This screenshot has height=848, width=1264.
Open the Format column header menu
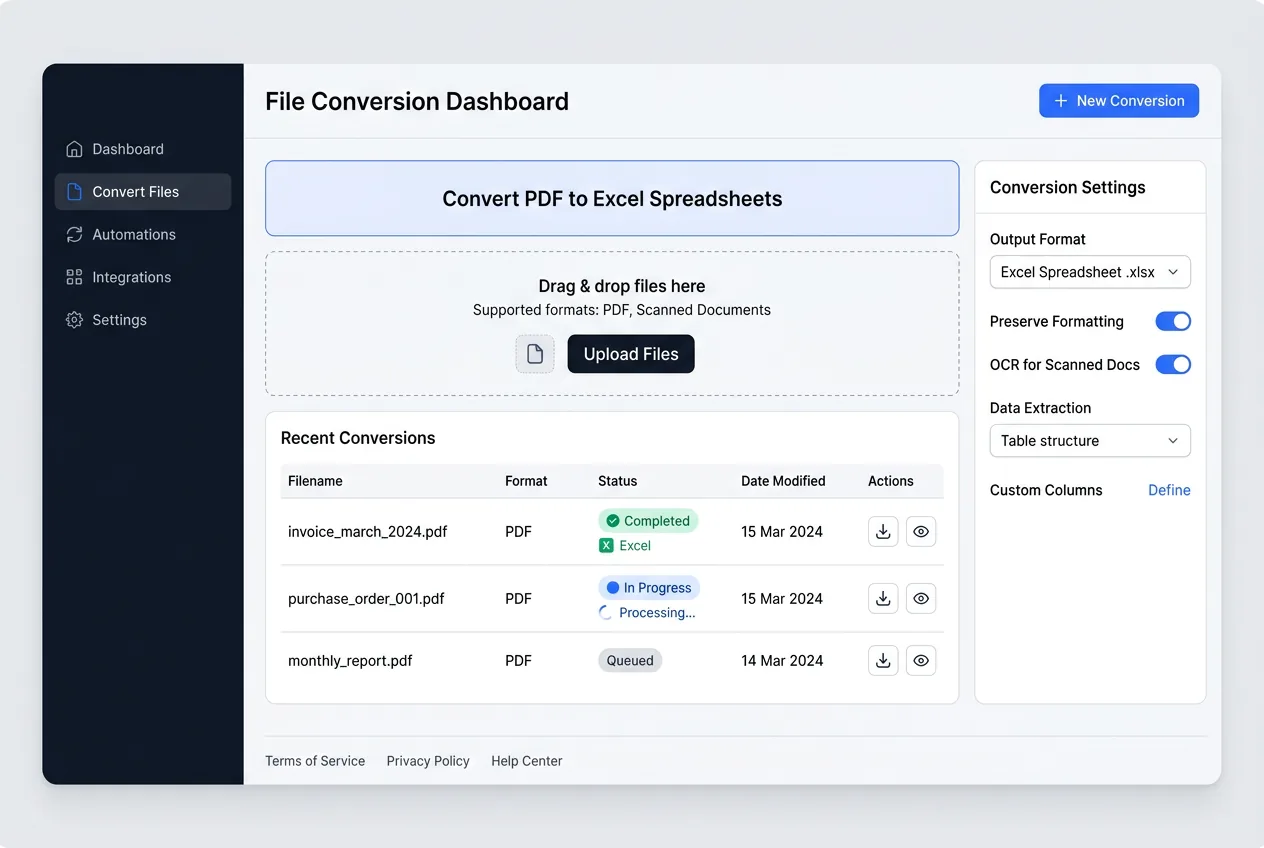click(x=526, y=481)
